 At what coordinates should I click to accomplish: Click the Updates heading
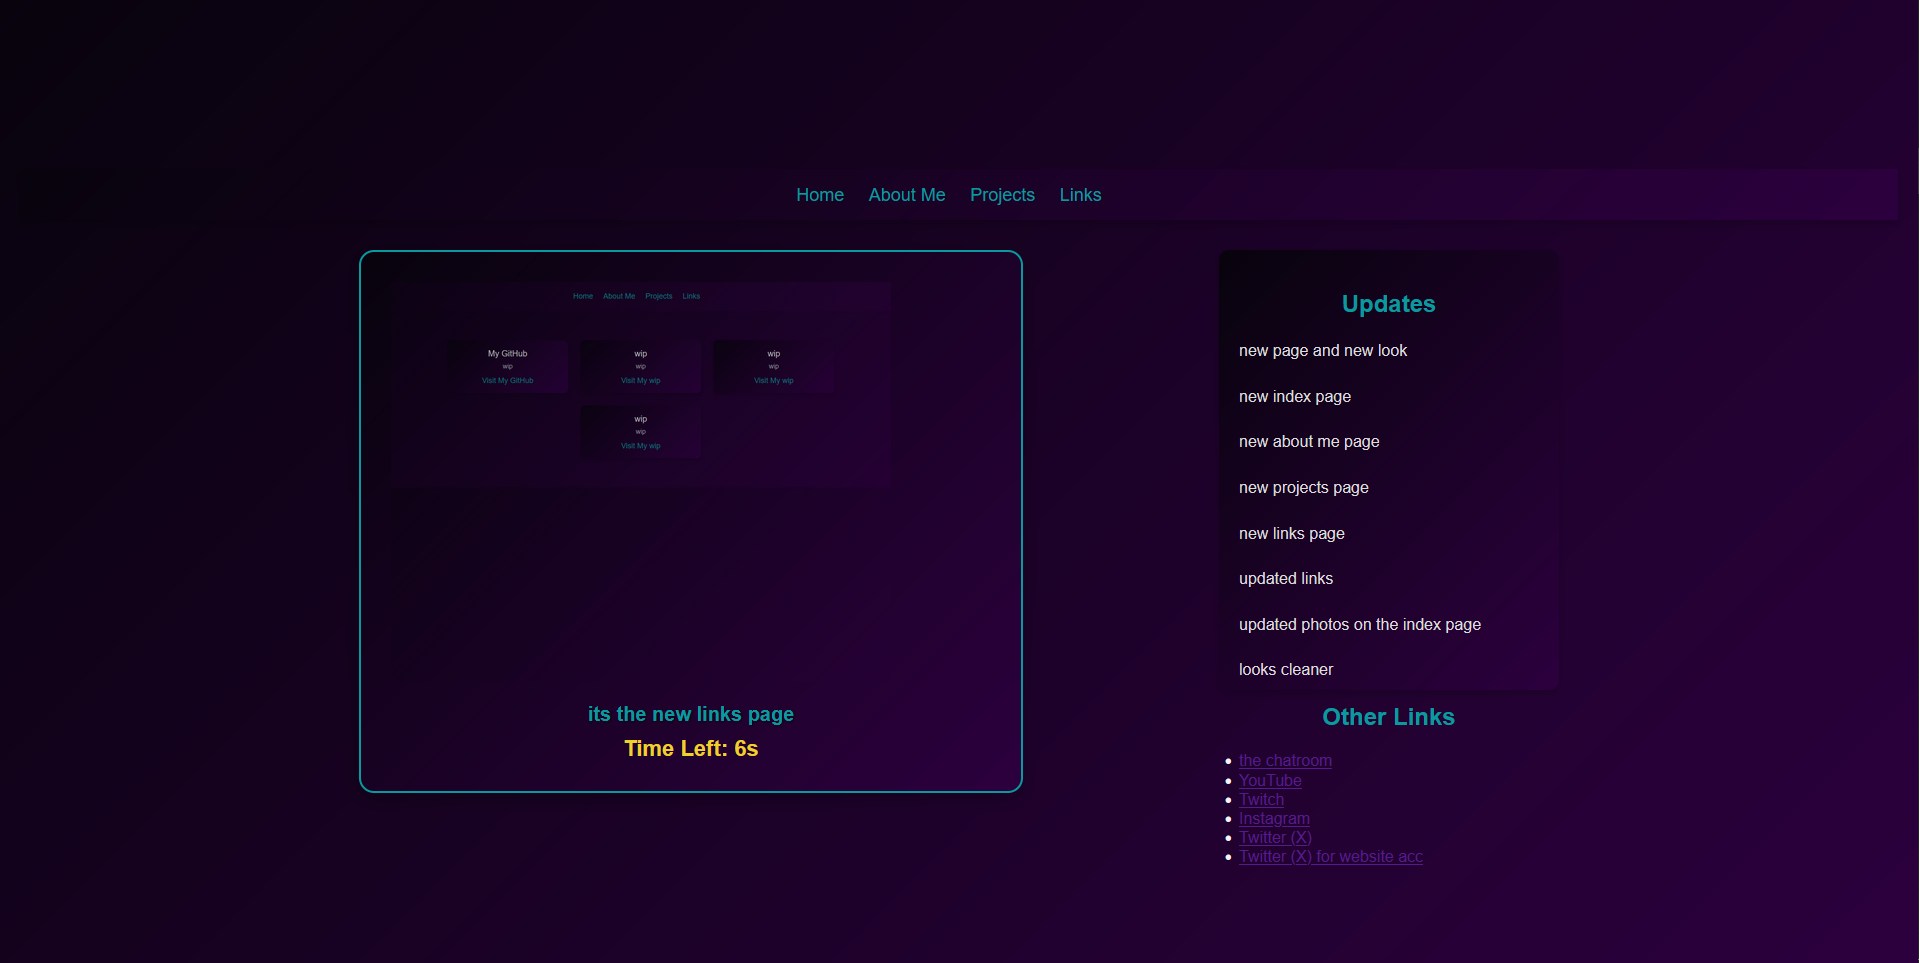pyautogui.click(x=1388, y=304)
